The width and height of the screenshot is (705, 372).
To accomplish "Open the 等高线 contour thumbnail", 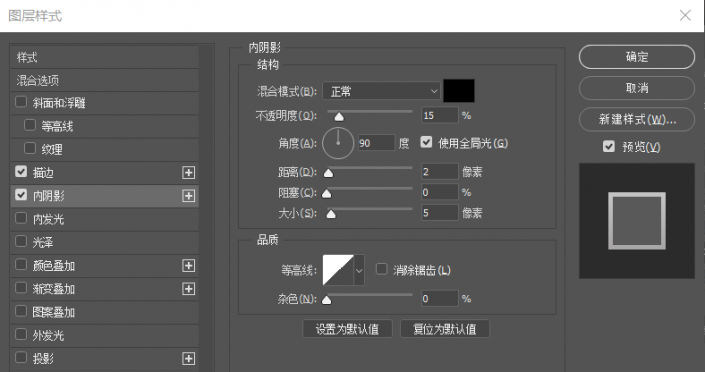I will click(x=338, y=270).
